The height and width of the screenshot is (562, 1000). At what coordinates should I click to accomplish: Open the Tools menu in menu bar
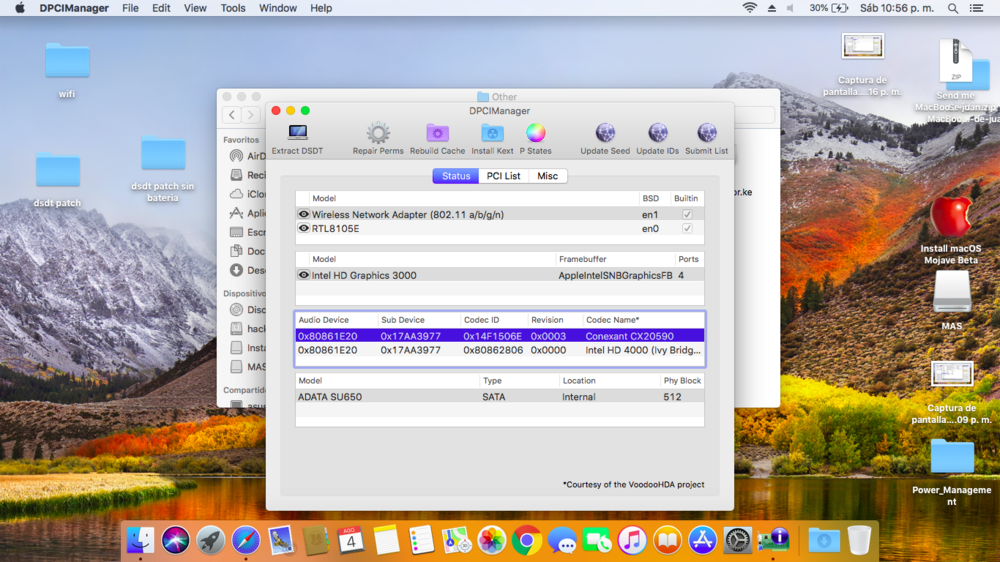click(x=233, y=8)
